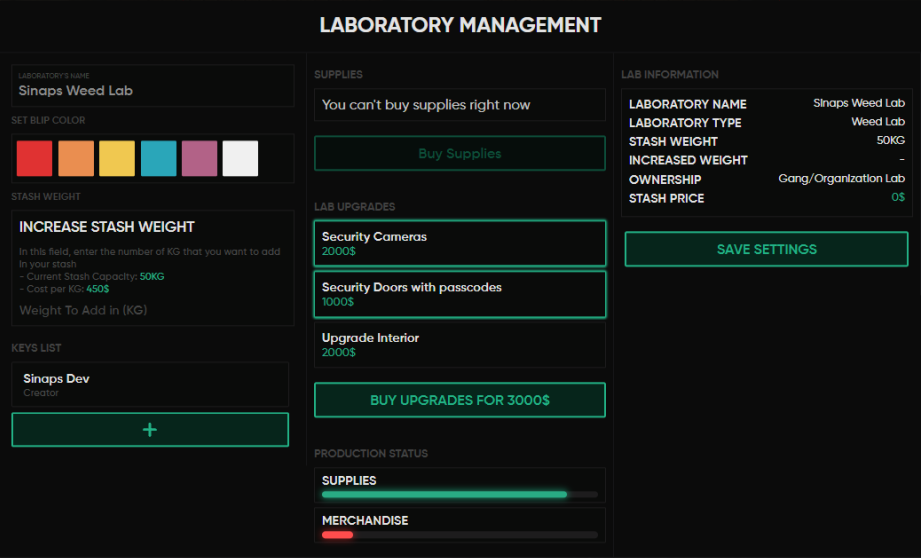Click the Supplies progress bar
The height and width of the screenshot is (558, 921).
coord(459,494)
